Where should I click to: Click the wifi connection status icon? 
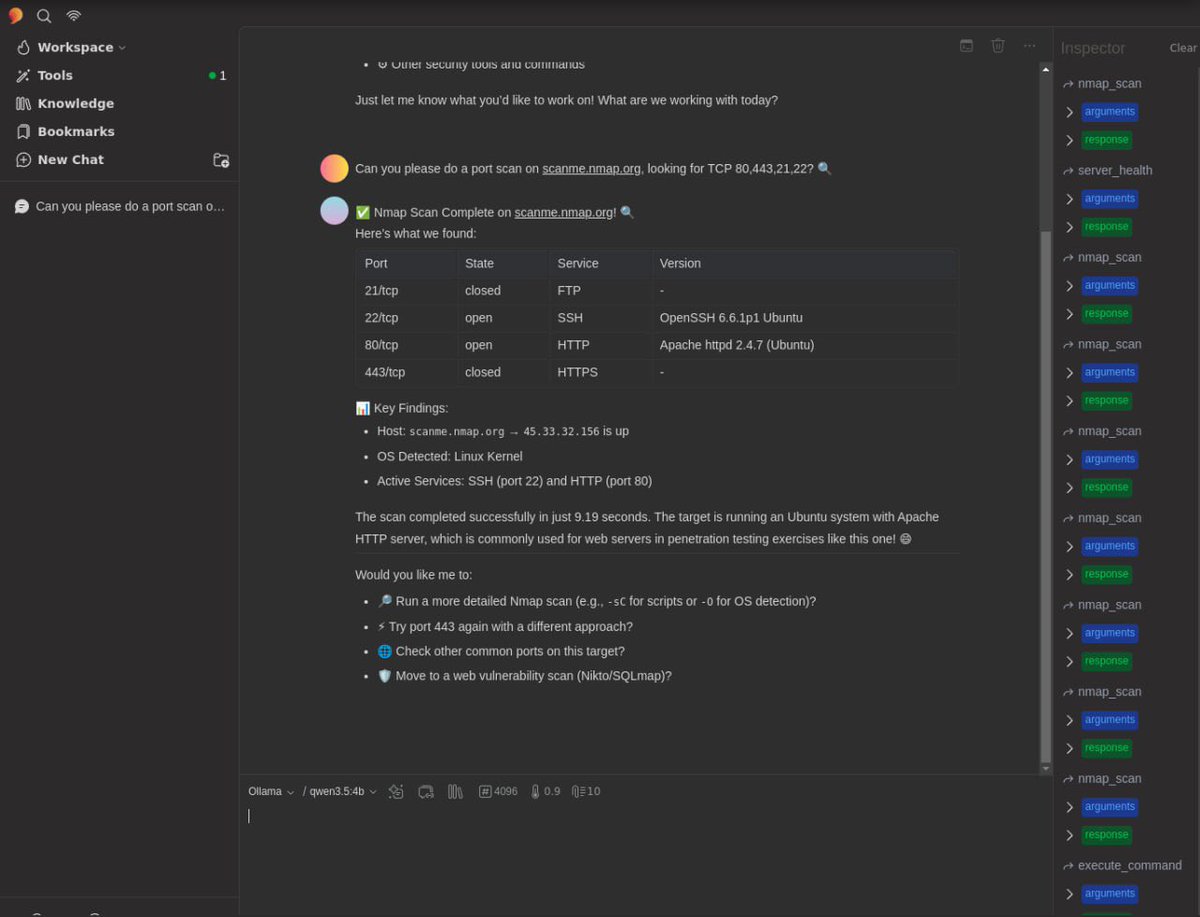tap(73, 16)
